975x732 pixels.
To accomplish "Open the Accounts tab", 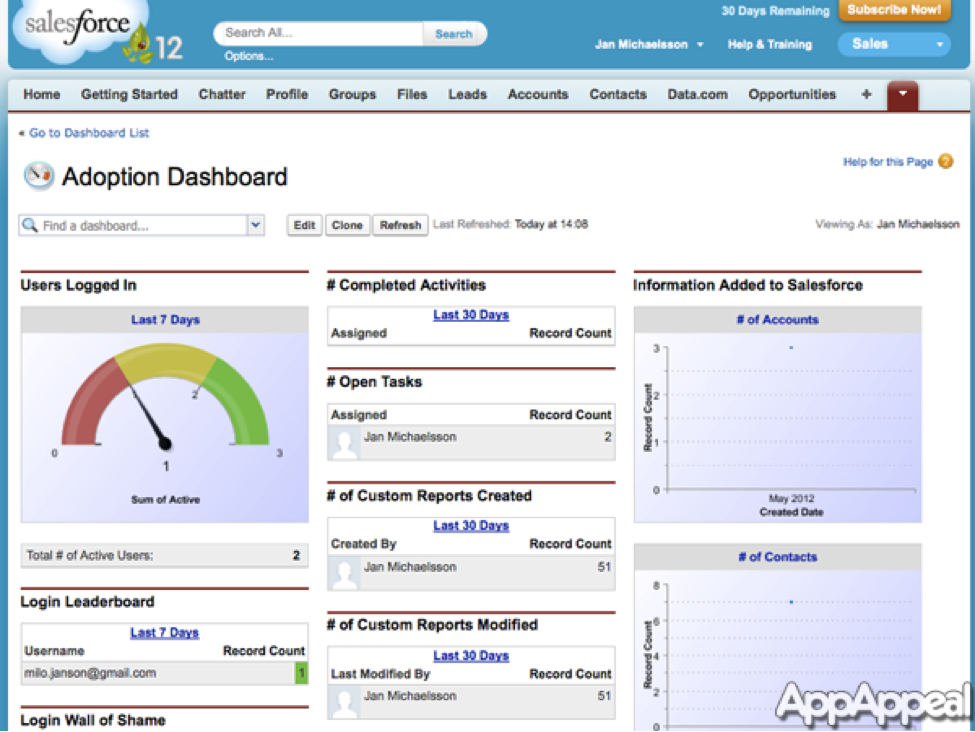I will coord(538,95).
